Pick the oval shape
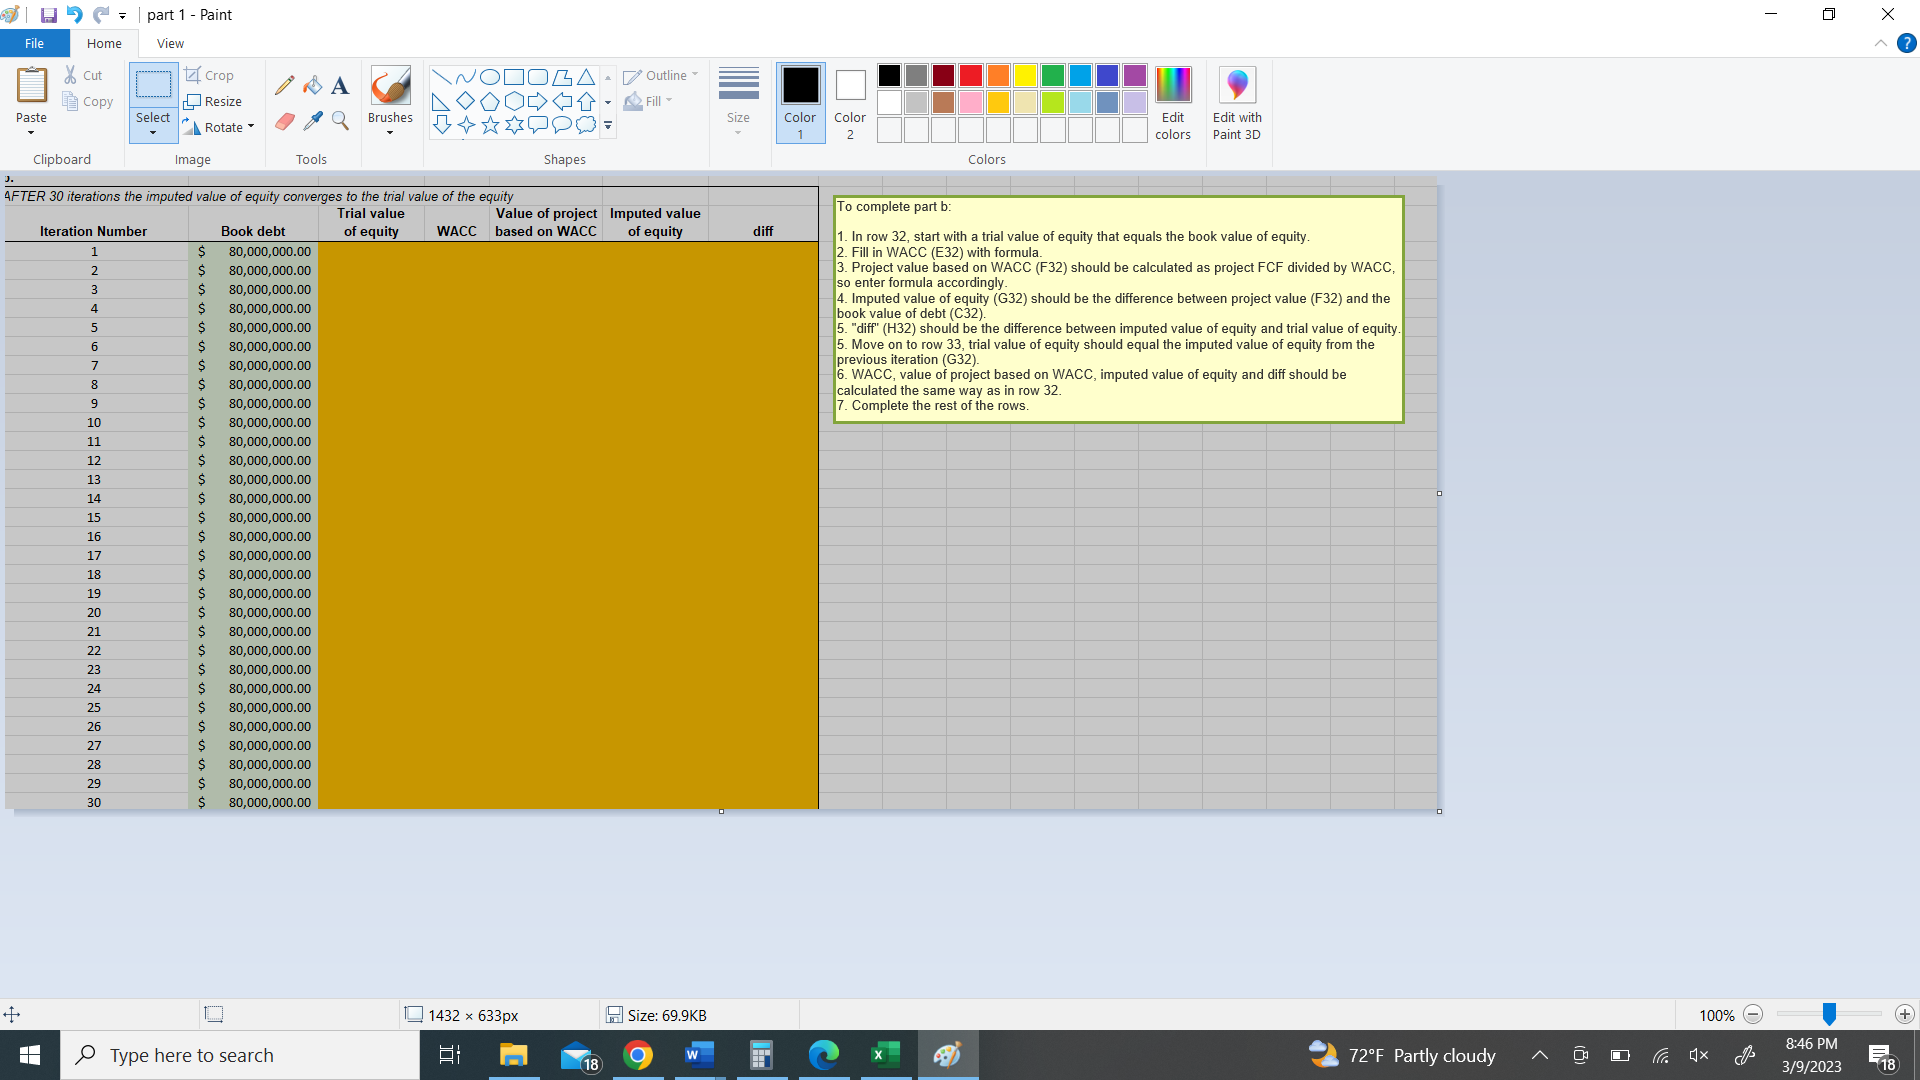This screenshot has height=1080, width=1920. (489, 76)
